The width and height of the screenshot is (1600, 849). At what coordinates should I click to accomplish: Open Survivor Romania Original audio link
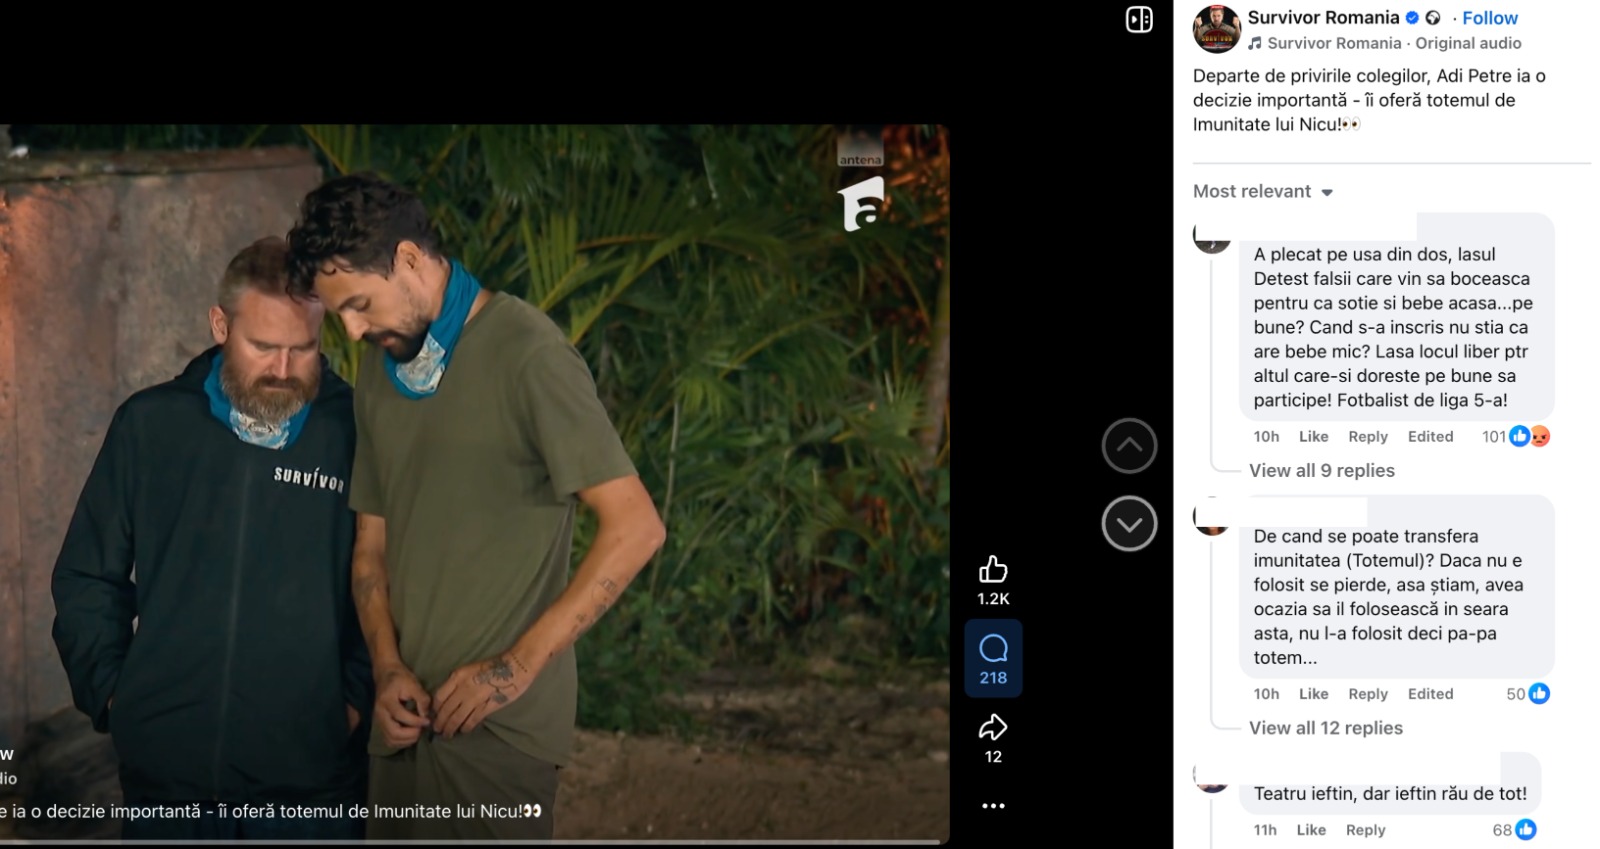[x=1393, y=44]
